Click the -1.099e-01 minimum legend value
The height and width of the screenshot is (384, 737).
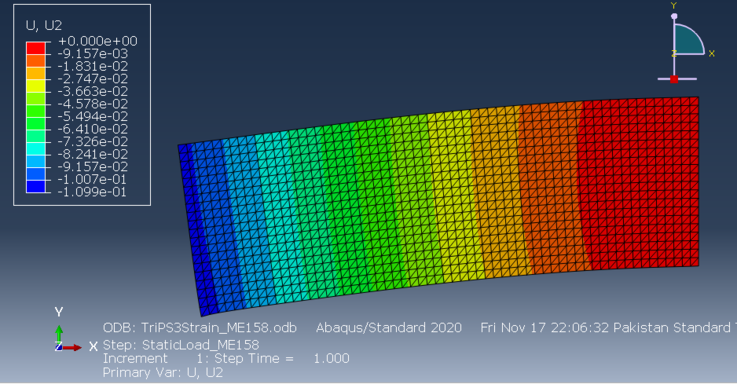tap(92, 192)
